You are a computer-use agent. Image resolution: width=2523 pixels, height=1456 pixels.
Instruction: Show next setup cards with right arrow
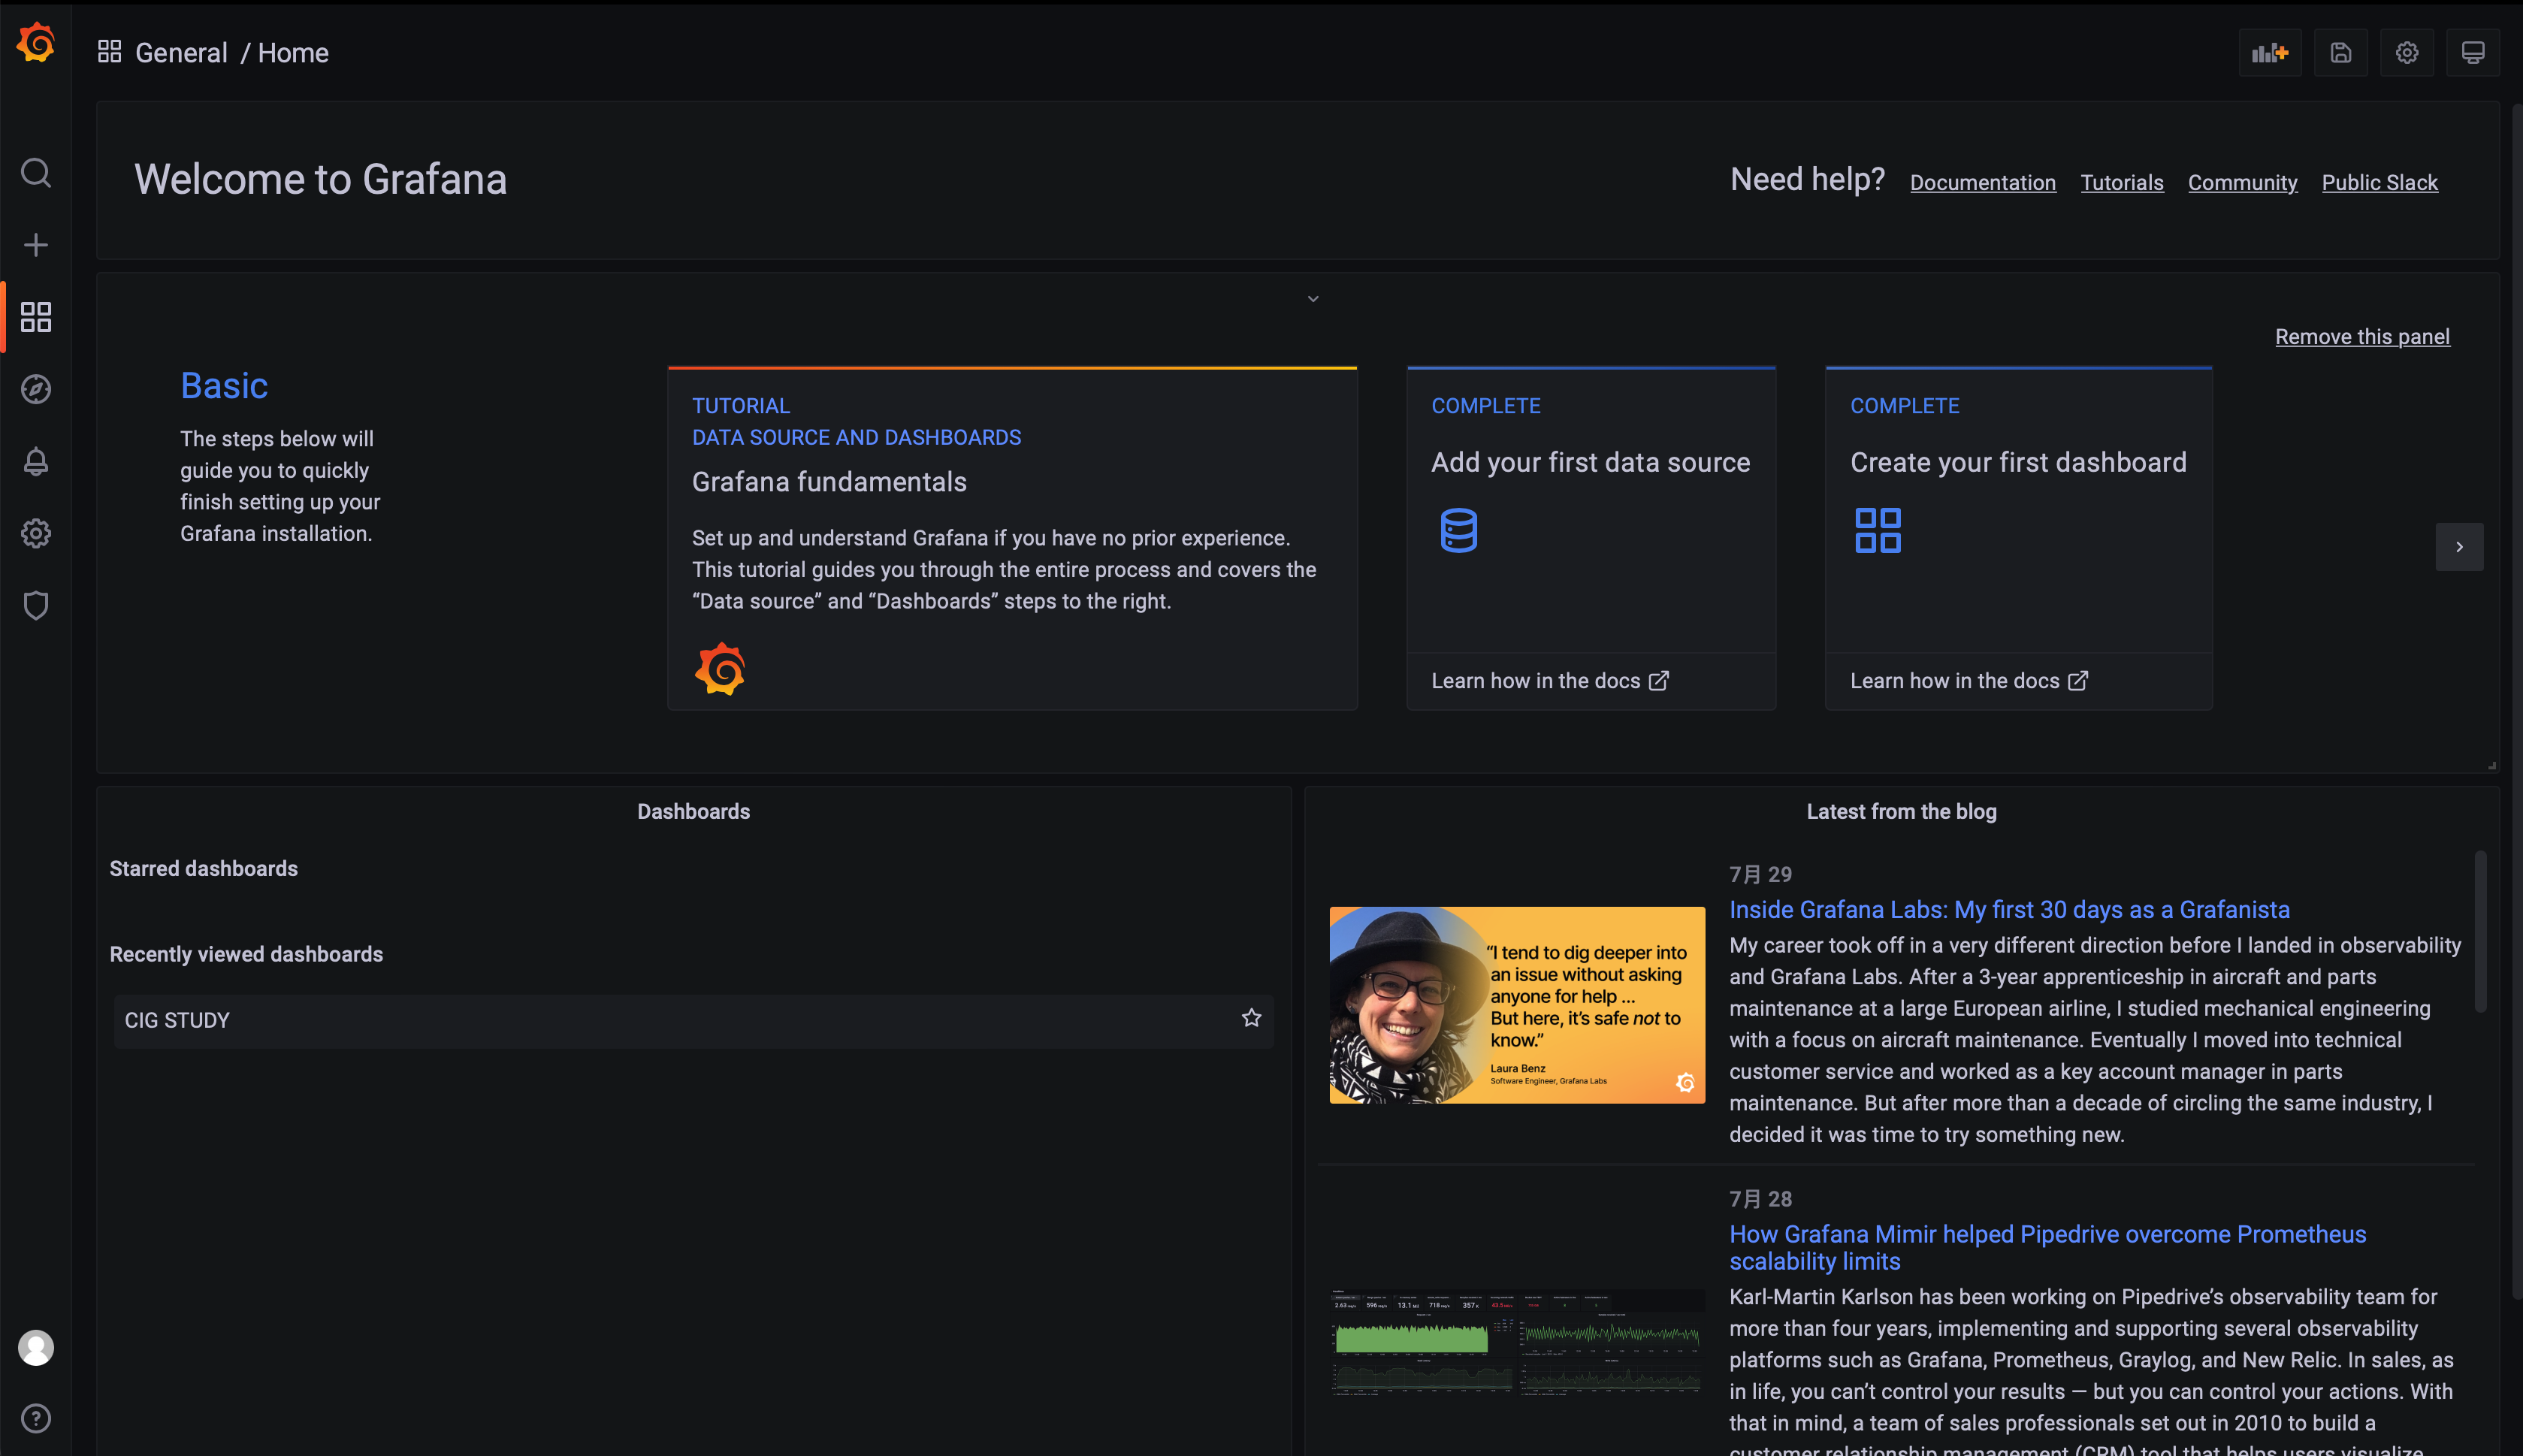pos(2459,547)
